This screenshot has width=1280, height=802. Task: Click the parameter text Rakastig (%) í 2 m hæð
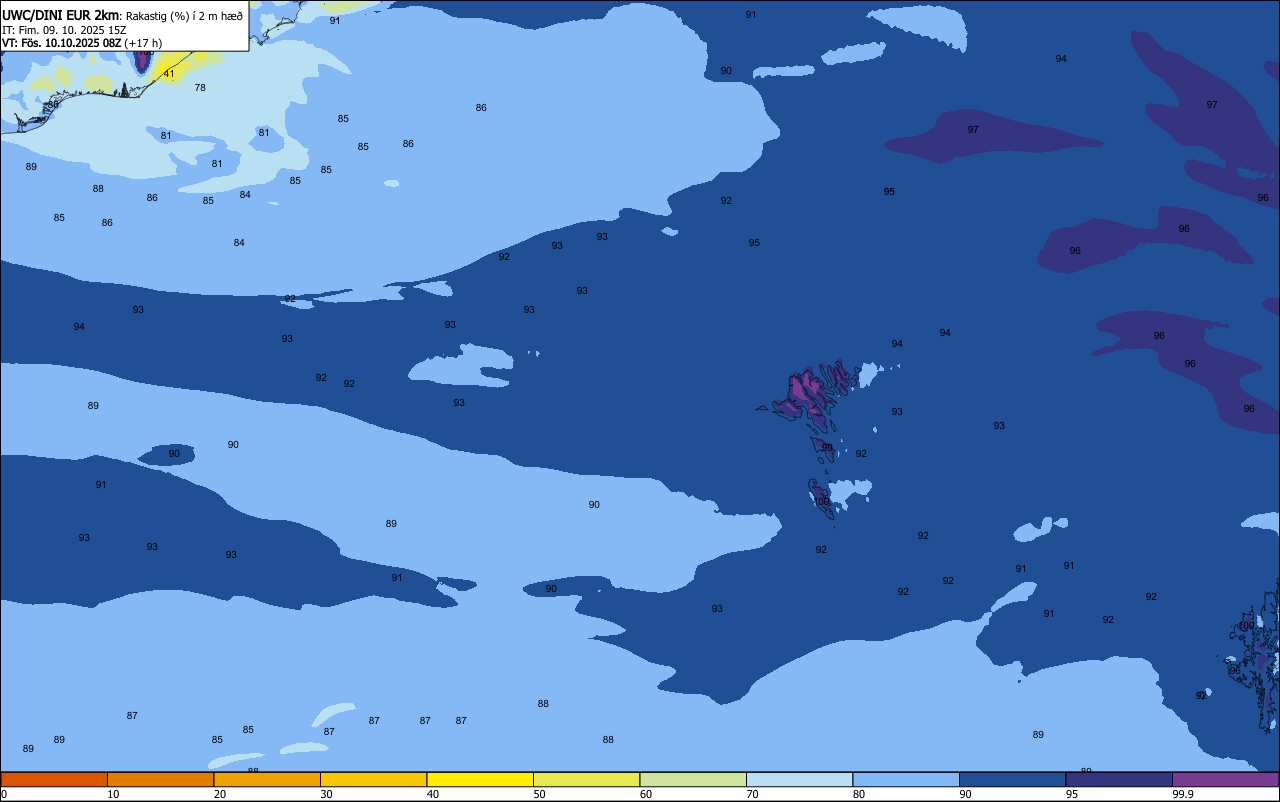point(184,15)
